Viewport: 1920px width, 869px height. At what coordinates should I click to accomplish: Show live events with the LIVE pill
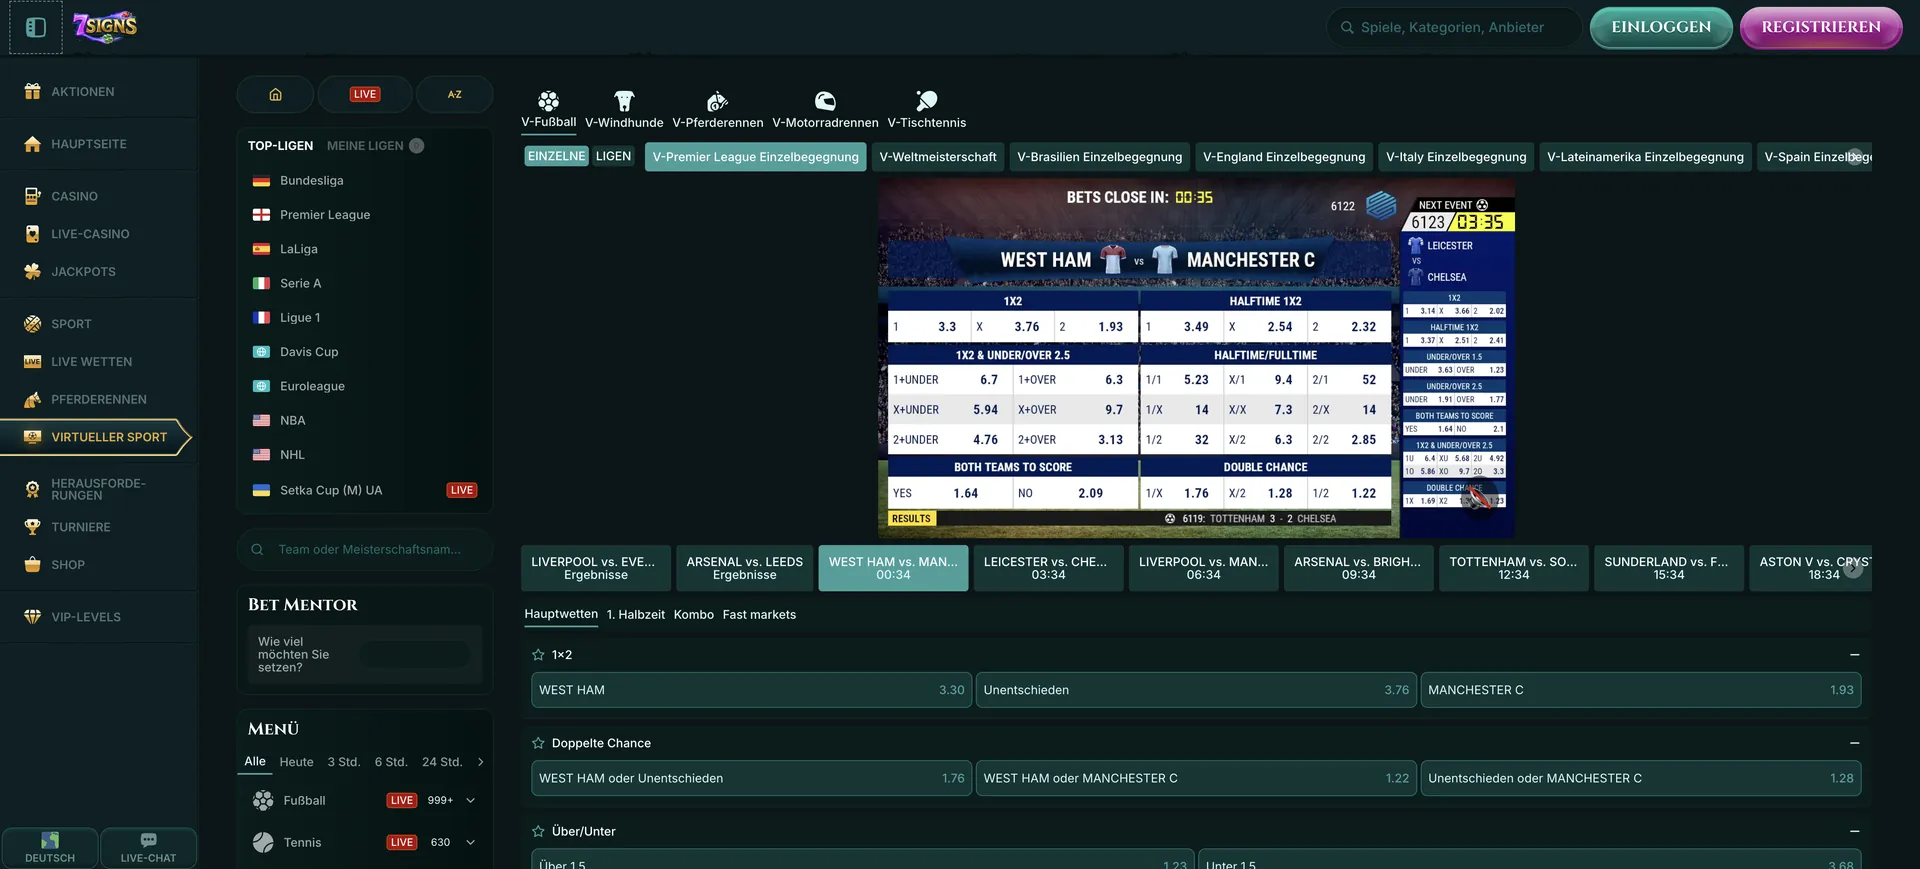(x=365, y=94)
